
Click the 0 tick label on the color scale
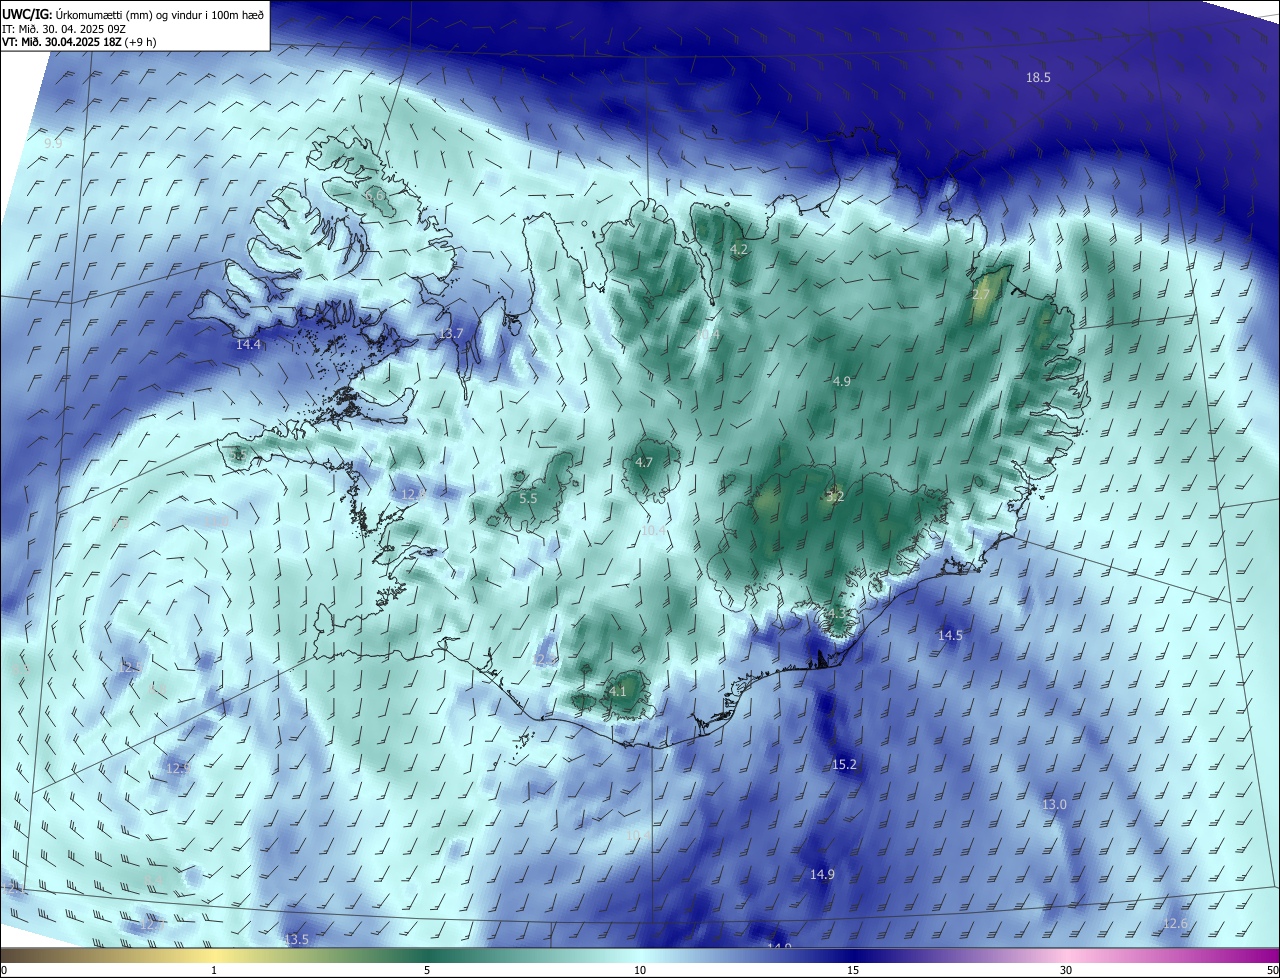[4, 971]
